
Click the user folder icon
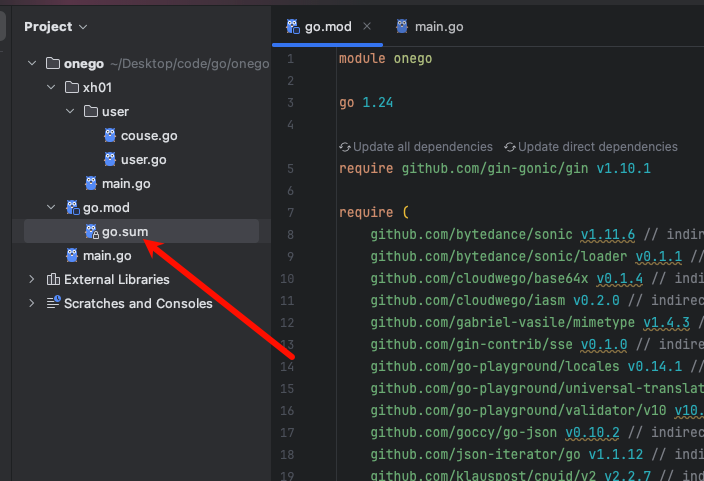(x=91, y=111)
